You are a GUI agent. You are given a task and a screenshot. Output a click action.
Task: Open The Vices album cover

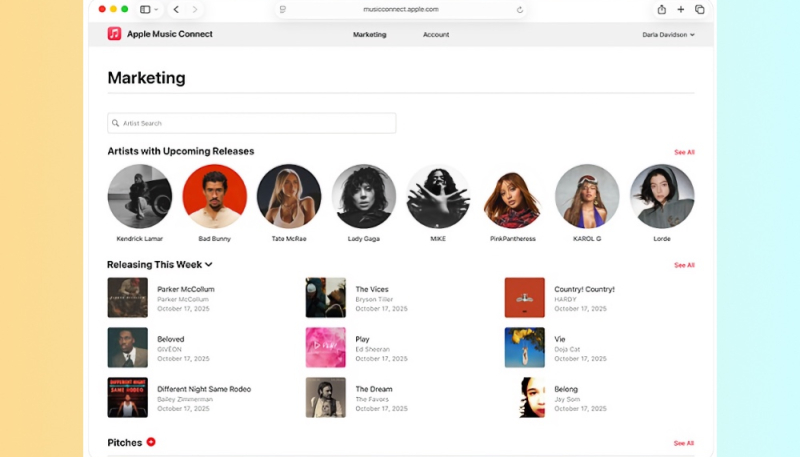coord(326,297)
